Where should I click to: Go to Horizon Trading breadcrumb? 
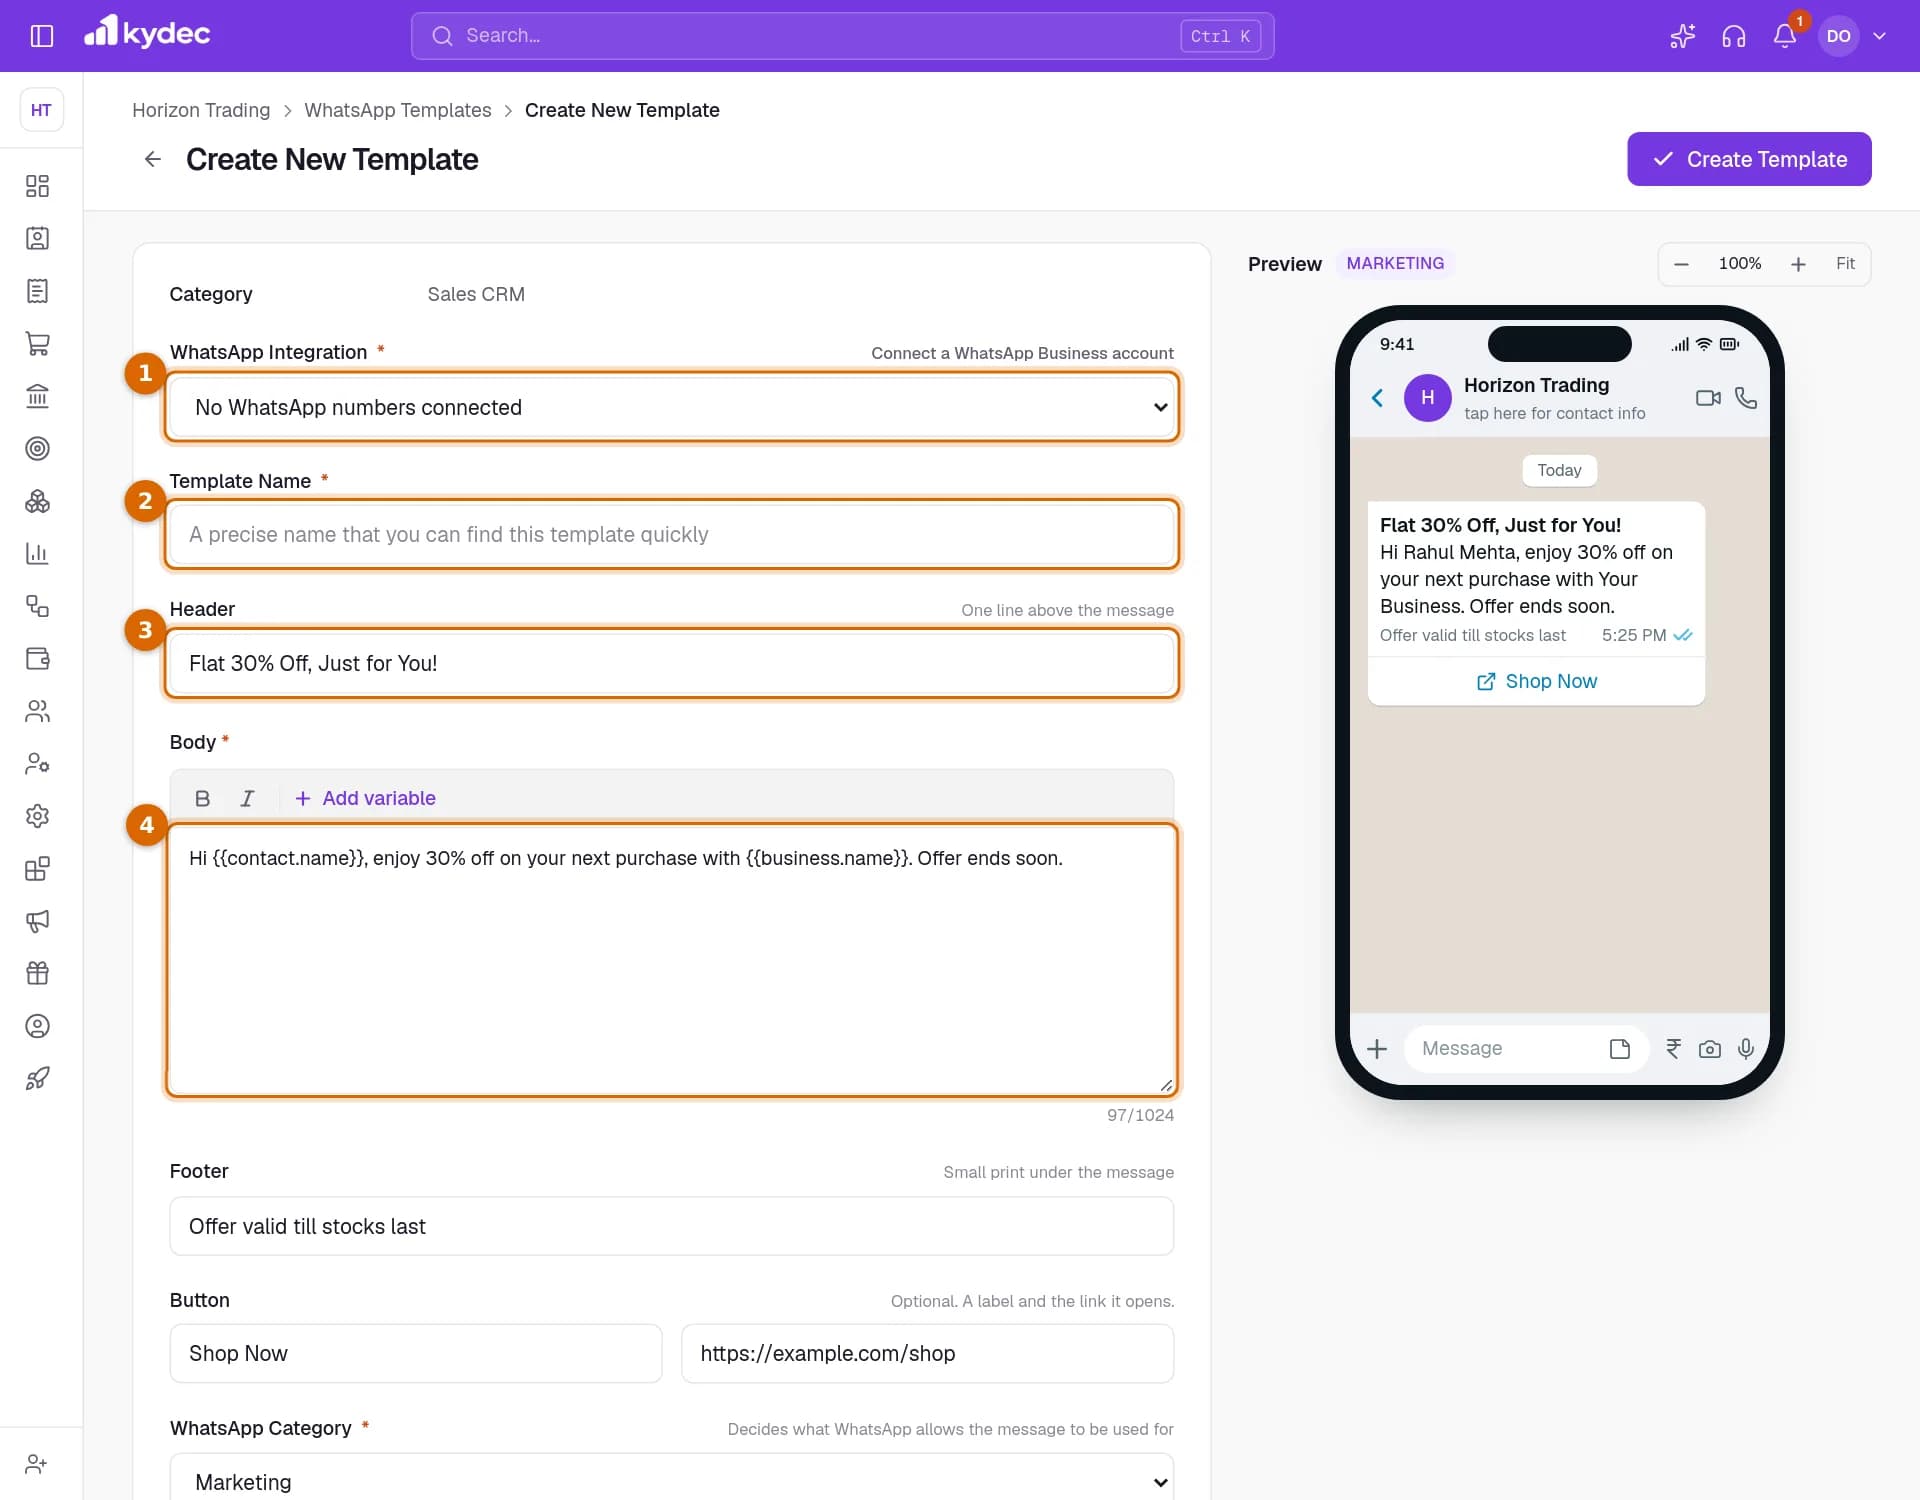click(201, 110)
